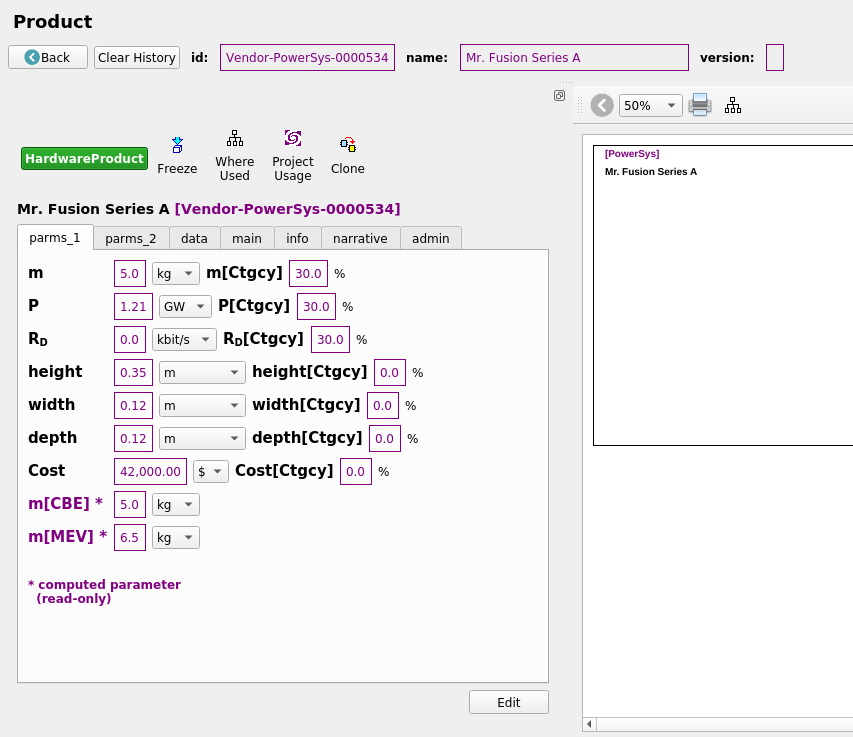
Task: Click the empty version field
Action: (x=775, y=58)
